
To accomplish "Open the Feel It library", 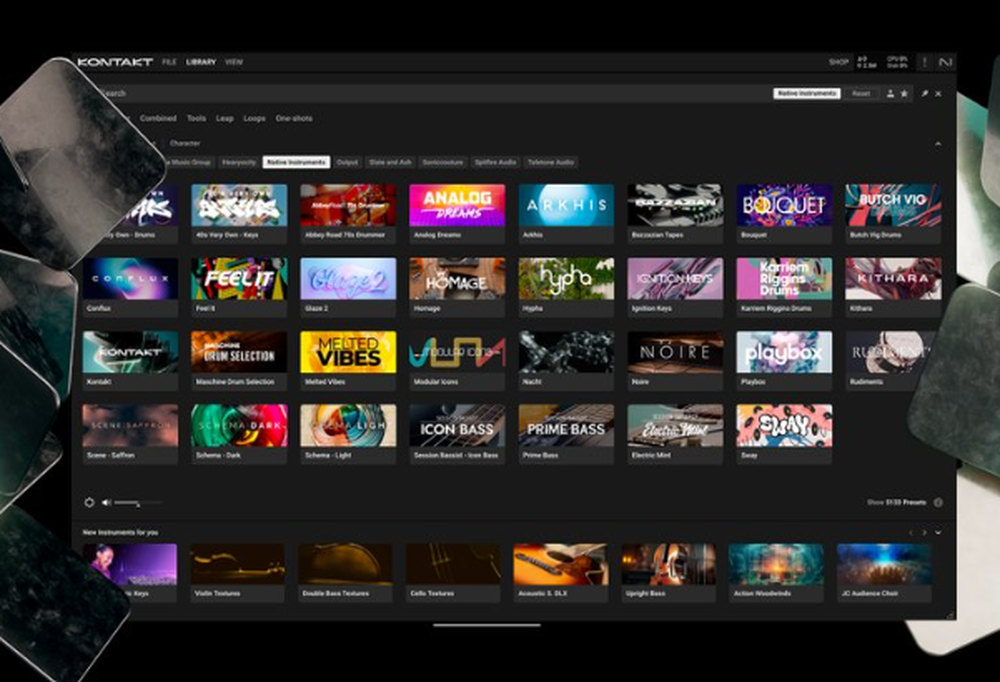I will (239, 286).
